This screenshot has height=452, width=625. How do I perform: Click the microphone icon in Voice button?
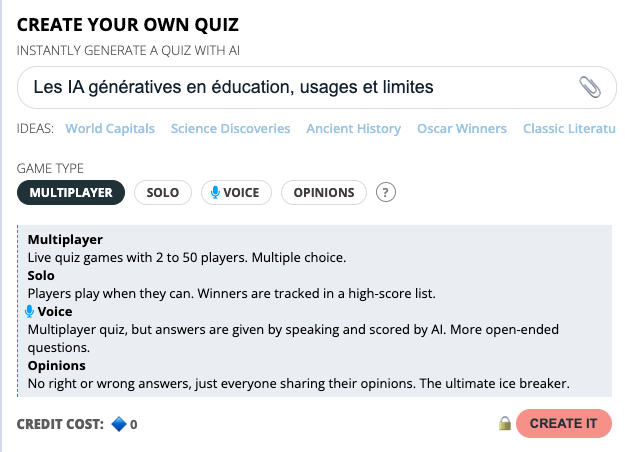pyautogui.click(x=215, y=192)
